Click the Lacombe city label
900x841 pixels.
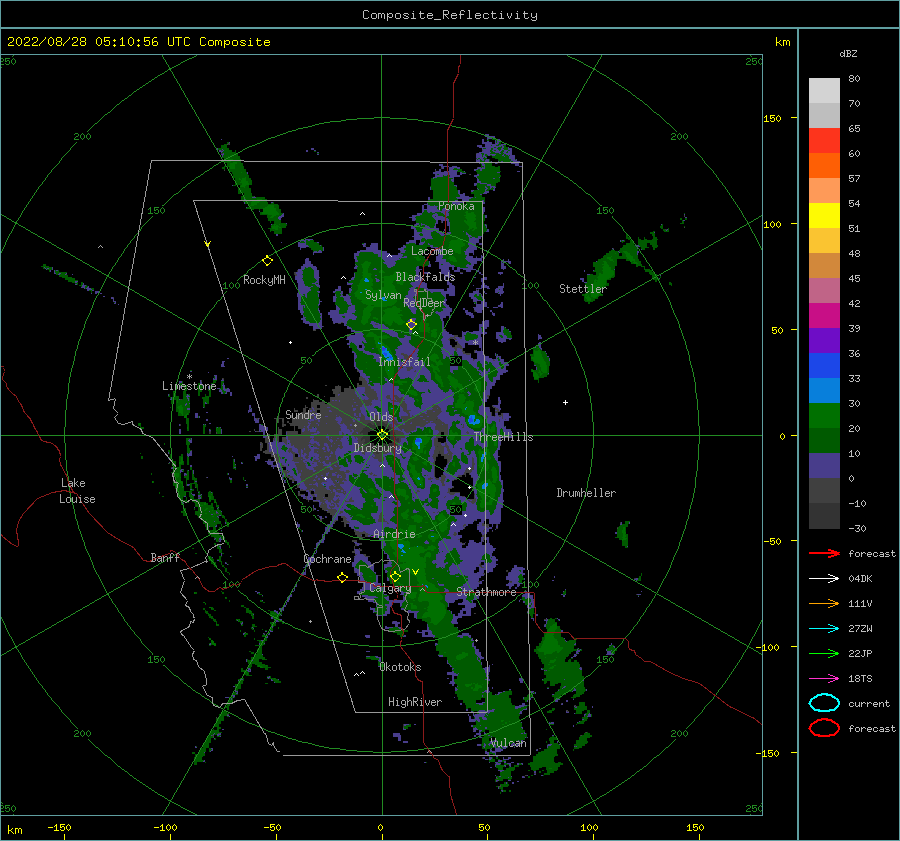click(x=432, y=251)
